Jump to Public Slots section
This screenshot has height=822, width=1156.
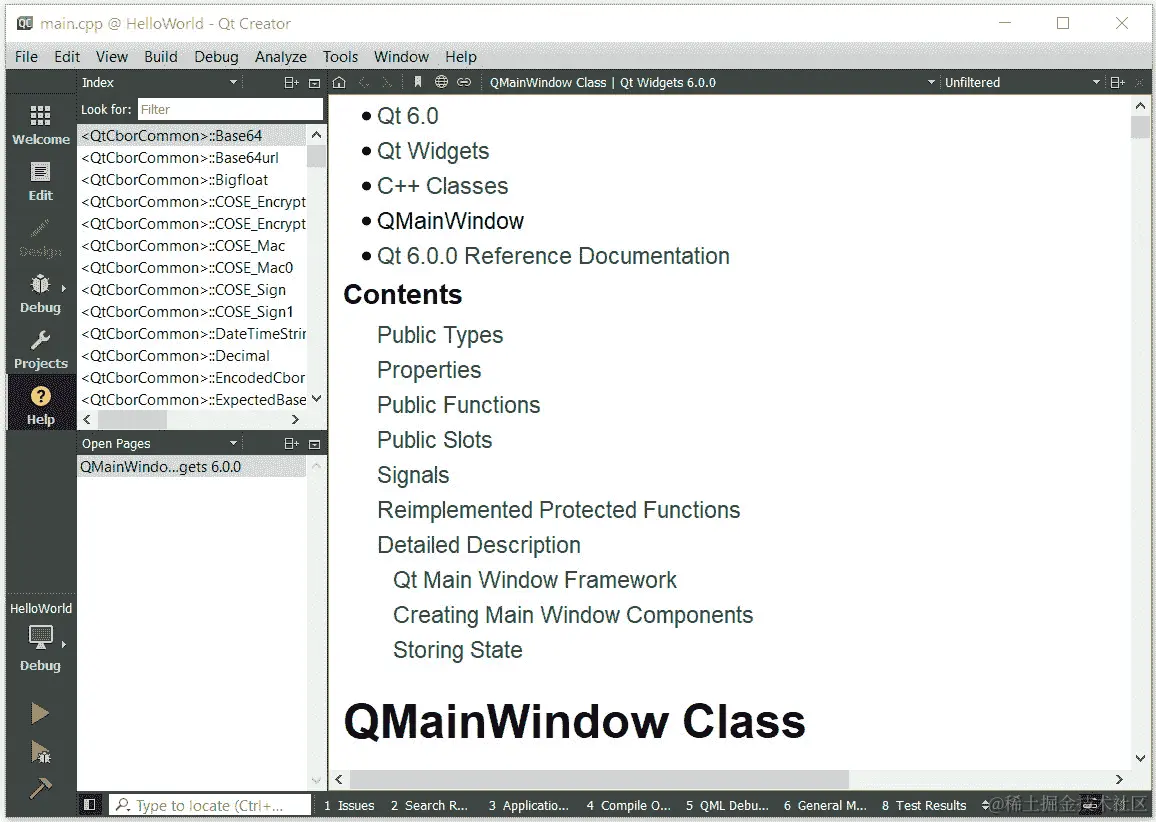pos(434,440)
